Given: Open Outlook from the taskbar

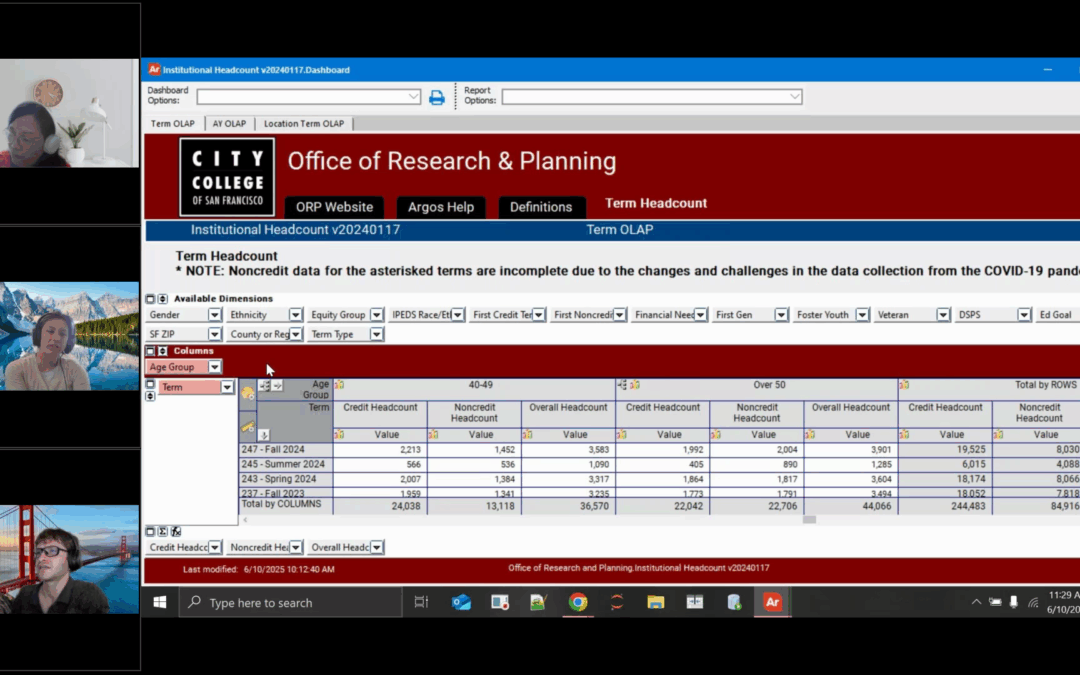Looking at the screenshot, I should (461, 603).
